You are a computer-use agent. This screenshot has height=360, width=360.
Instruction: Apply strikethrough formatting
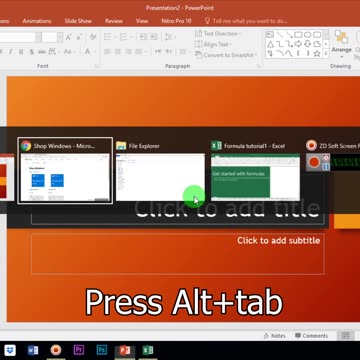point(42,52)
